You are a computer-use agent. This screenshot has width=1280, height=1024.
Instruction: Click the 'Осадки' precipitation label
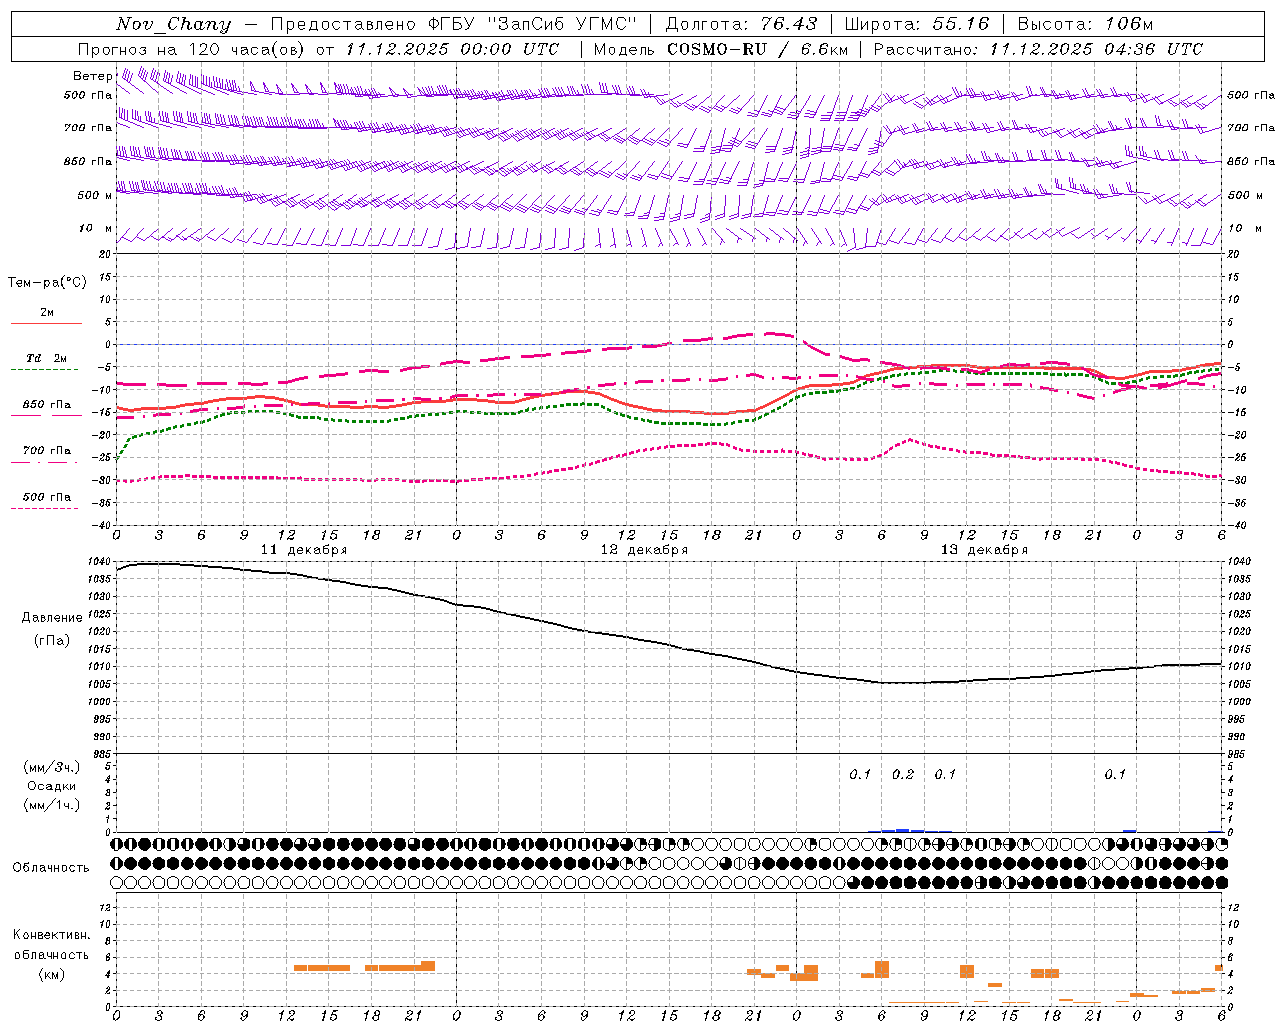click(x=52, y=786)
